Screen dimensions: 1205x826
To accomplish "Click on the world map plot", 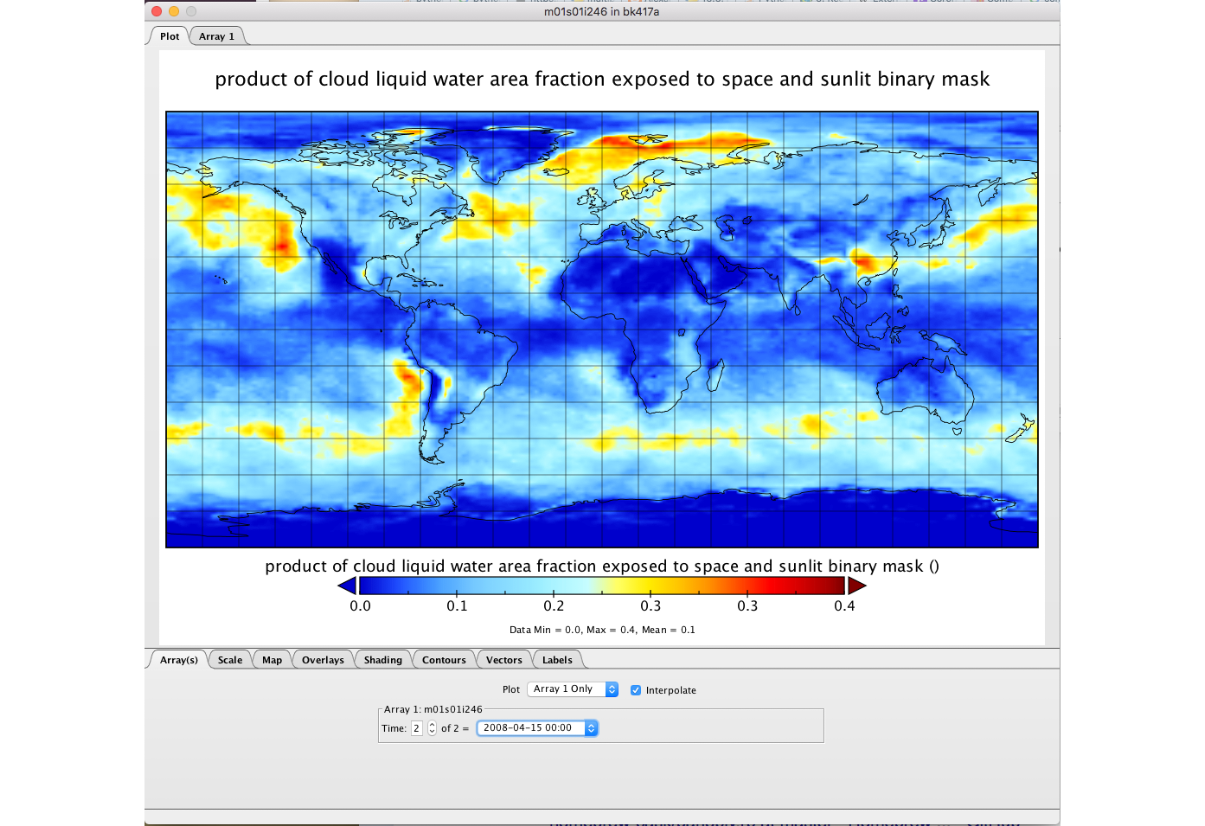I will tap(601, 329).
